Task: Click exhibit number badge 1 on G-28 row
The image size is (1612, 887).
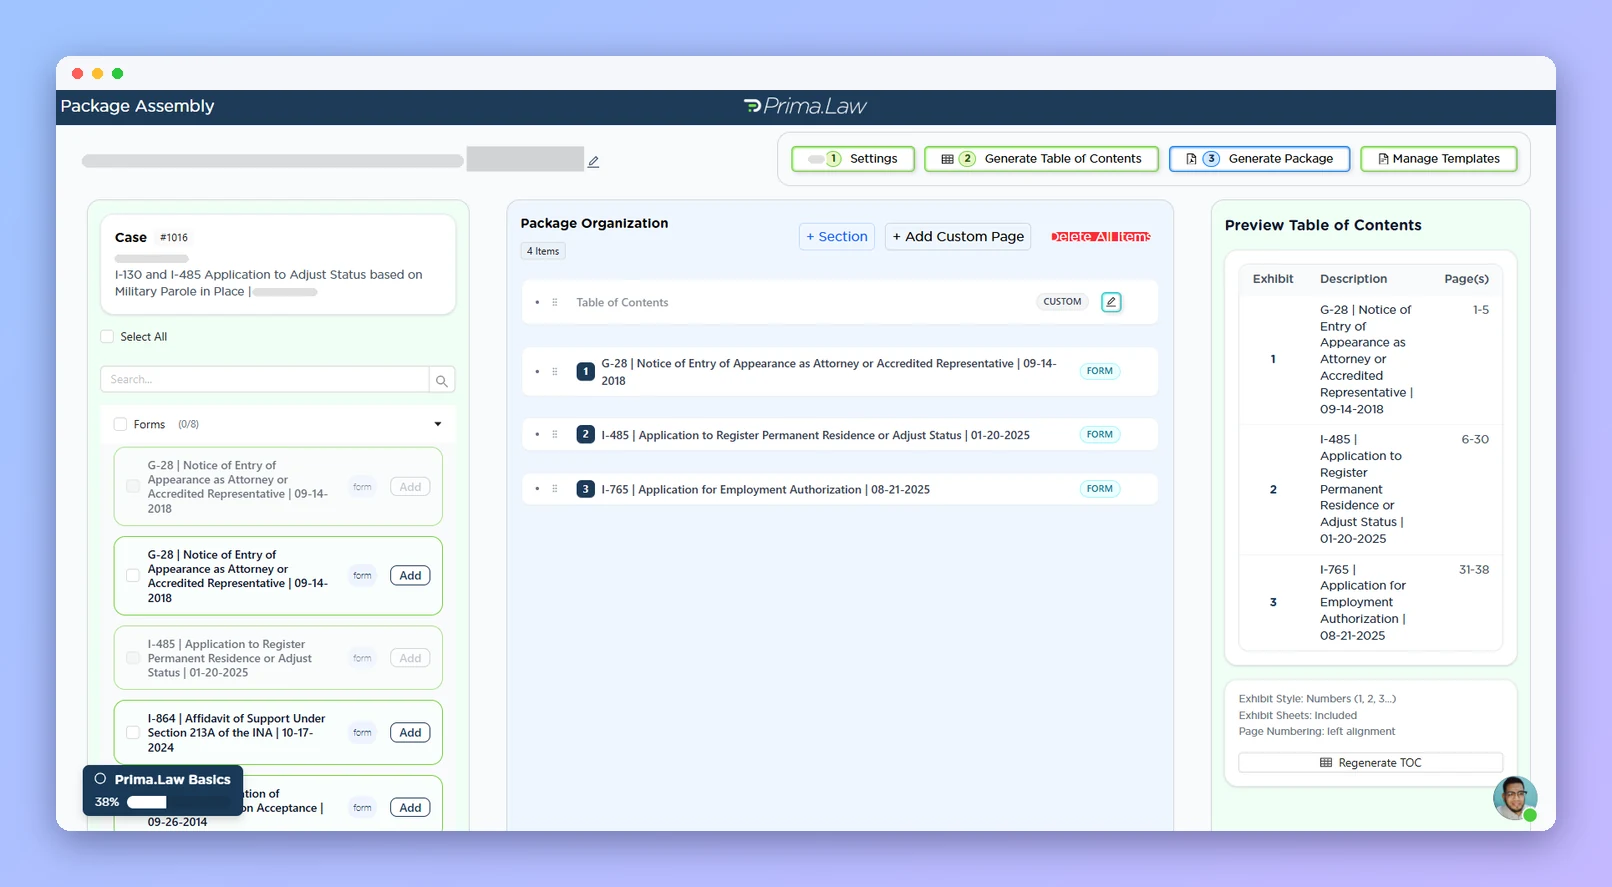Action: coord(586,371)
